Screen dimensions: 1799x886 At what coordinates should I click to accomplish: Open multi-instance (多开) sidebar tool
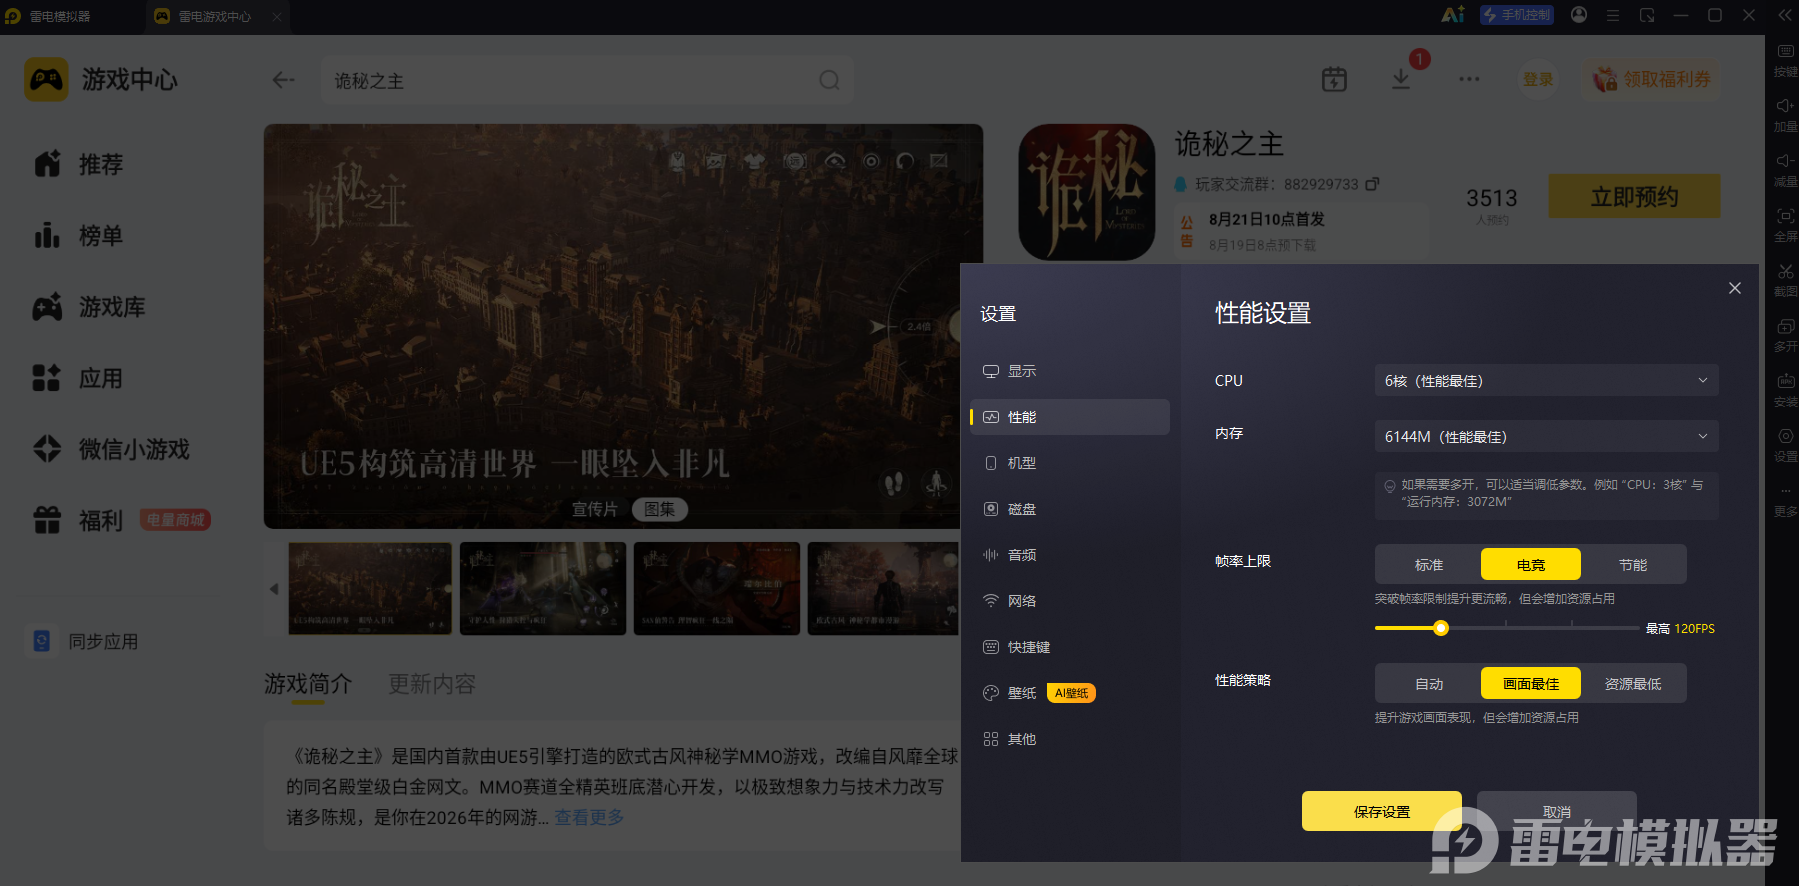click(1785, 334)
